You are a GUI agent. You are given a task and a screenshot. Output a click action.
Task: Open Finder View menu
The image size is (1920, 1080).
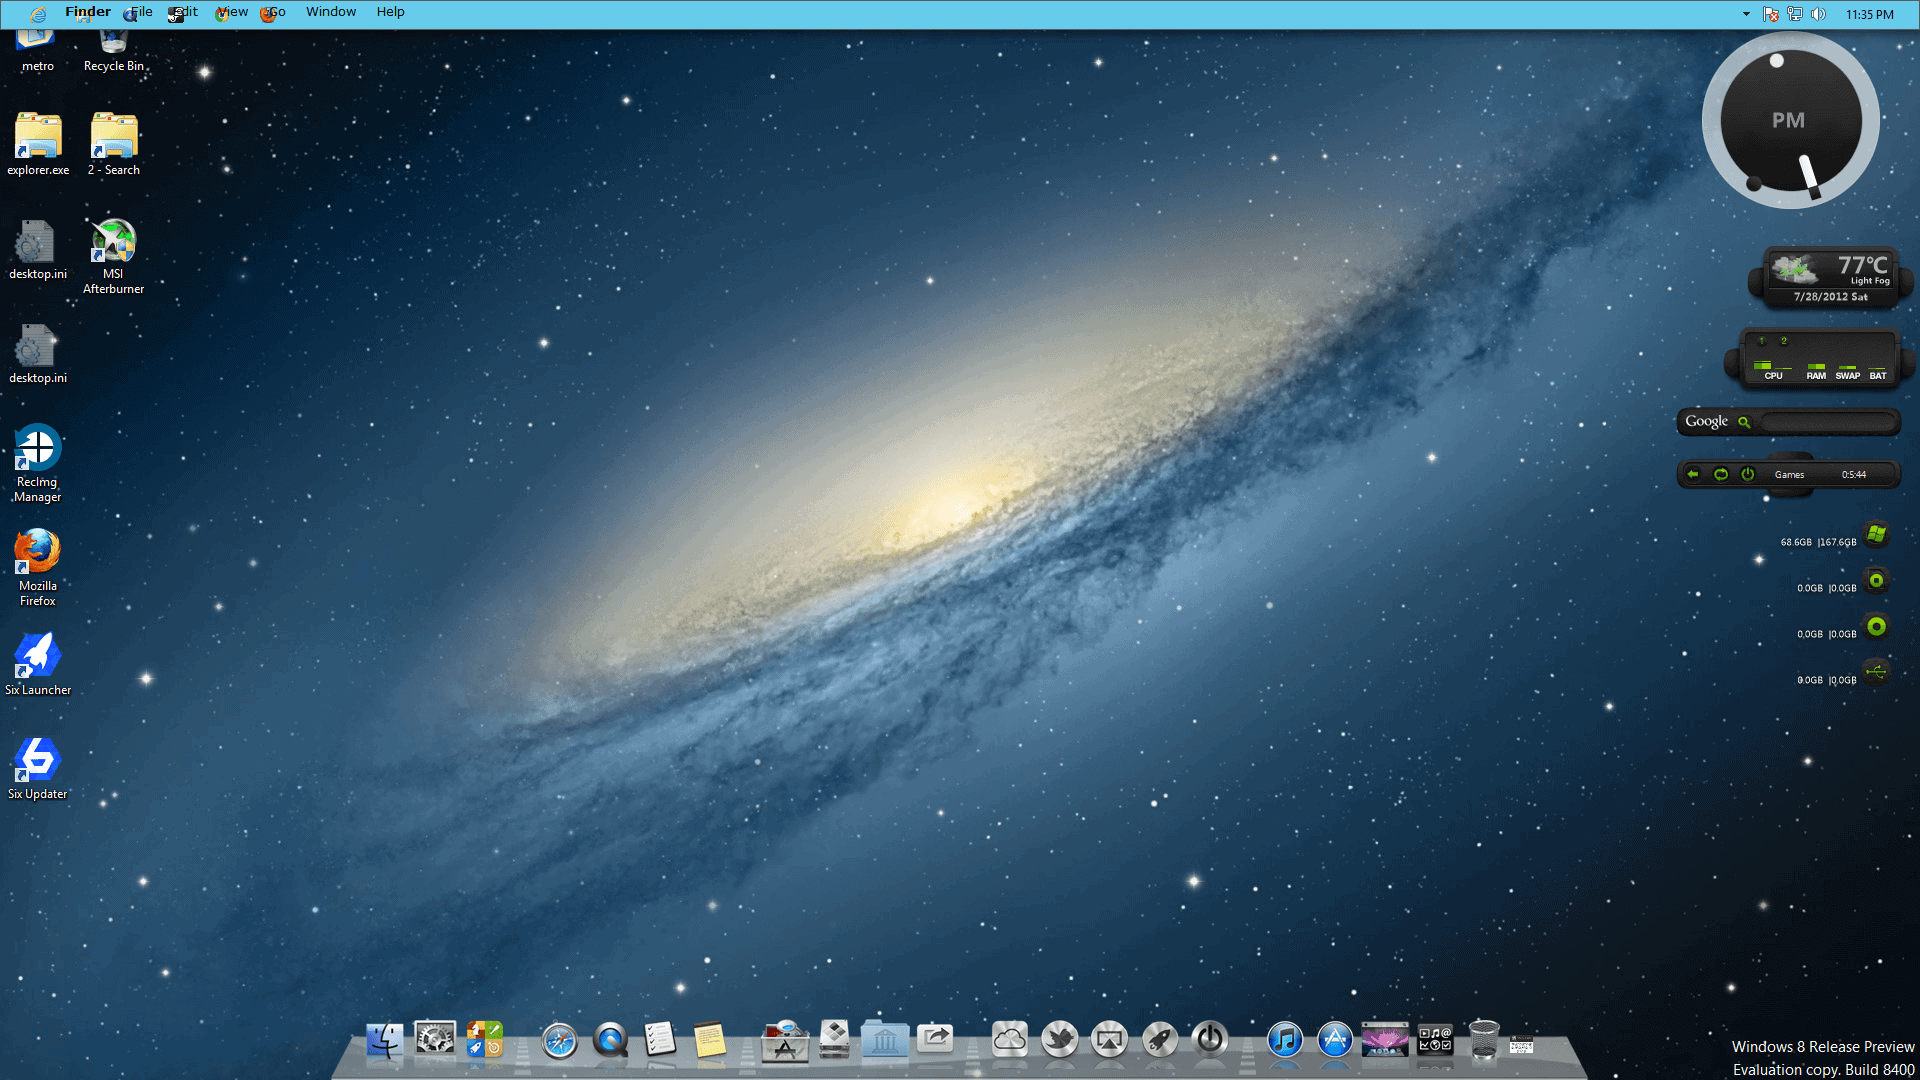[x=232, y=12]
